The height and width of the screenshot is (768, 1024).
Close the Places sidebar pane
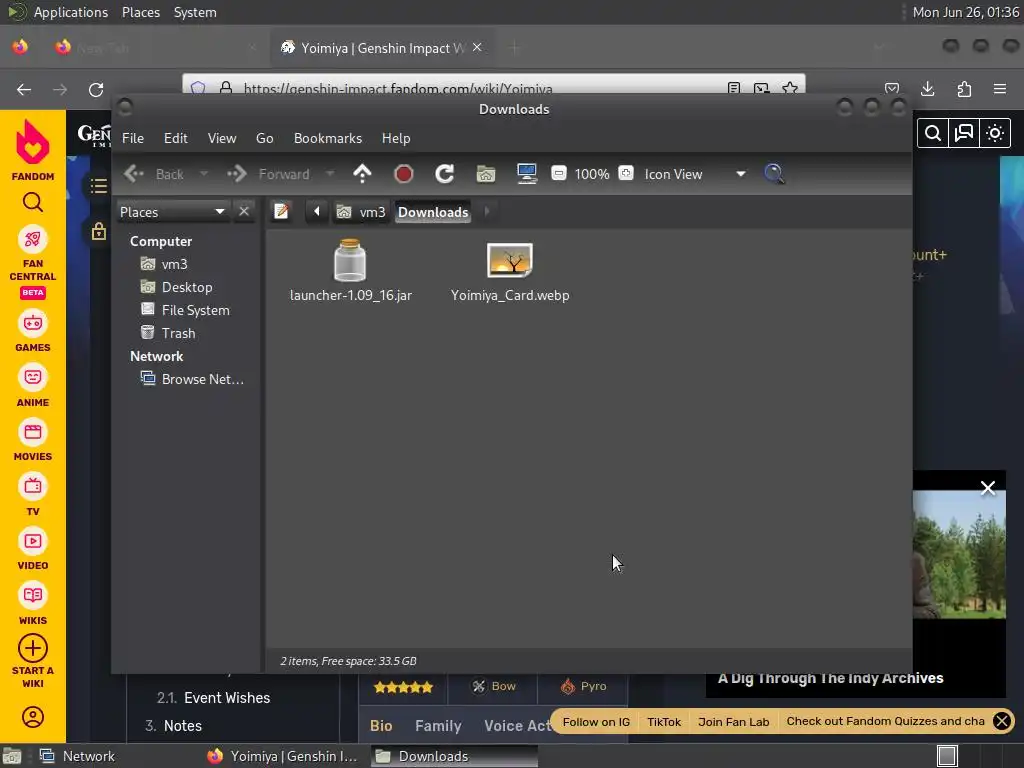coord(244,212)
